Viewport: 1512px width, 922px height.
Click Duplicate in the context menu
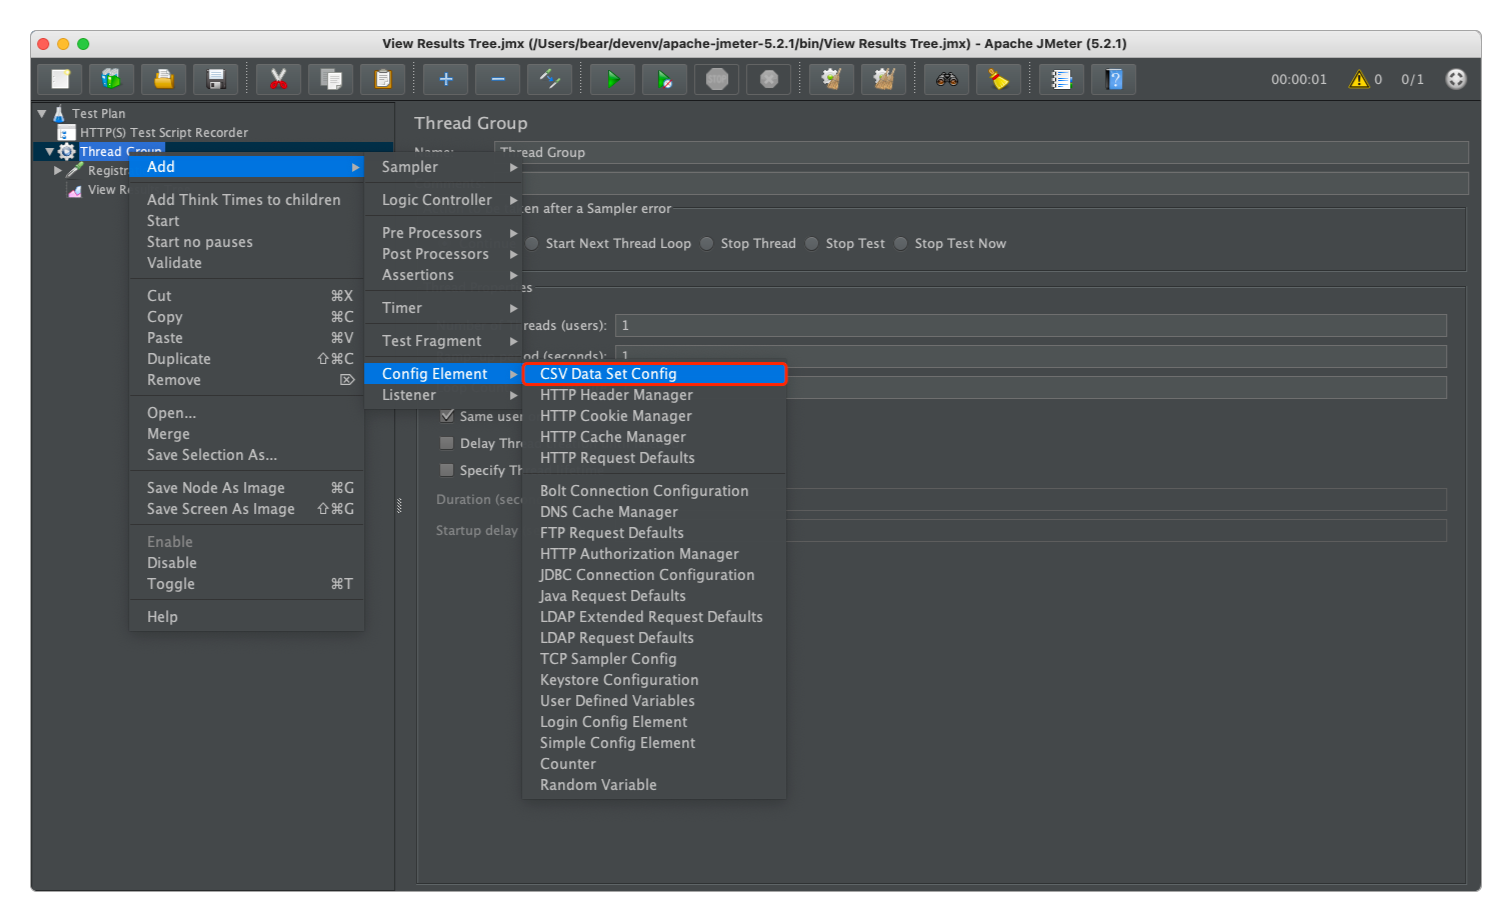pyautogui.click(x=247, y=359)
